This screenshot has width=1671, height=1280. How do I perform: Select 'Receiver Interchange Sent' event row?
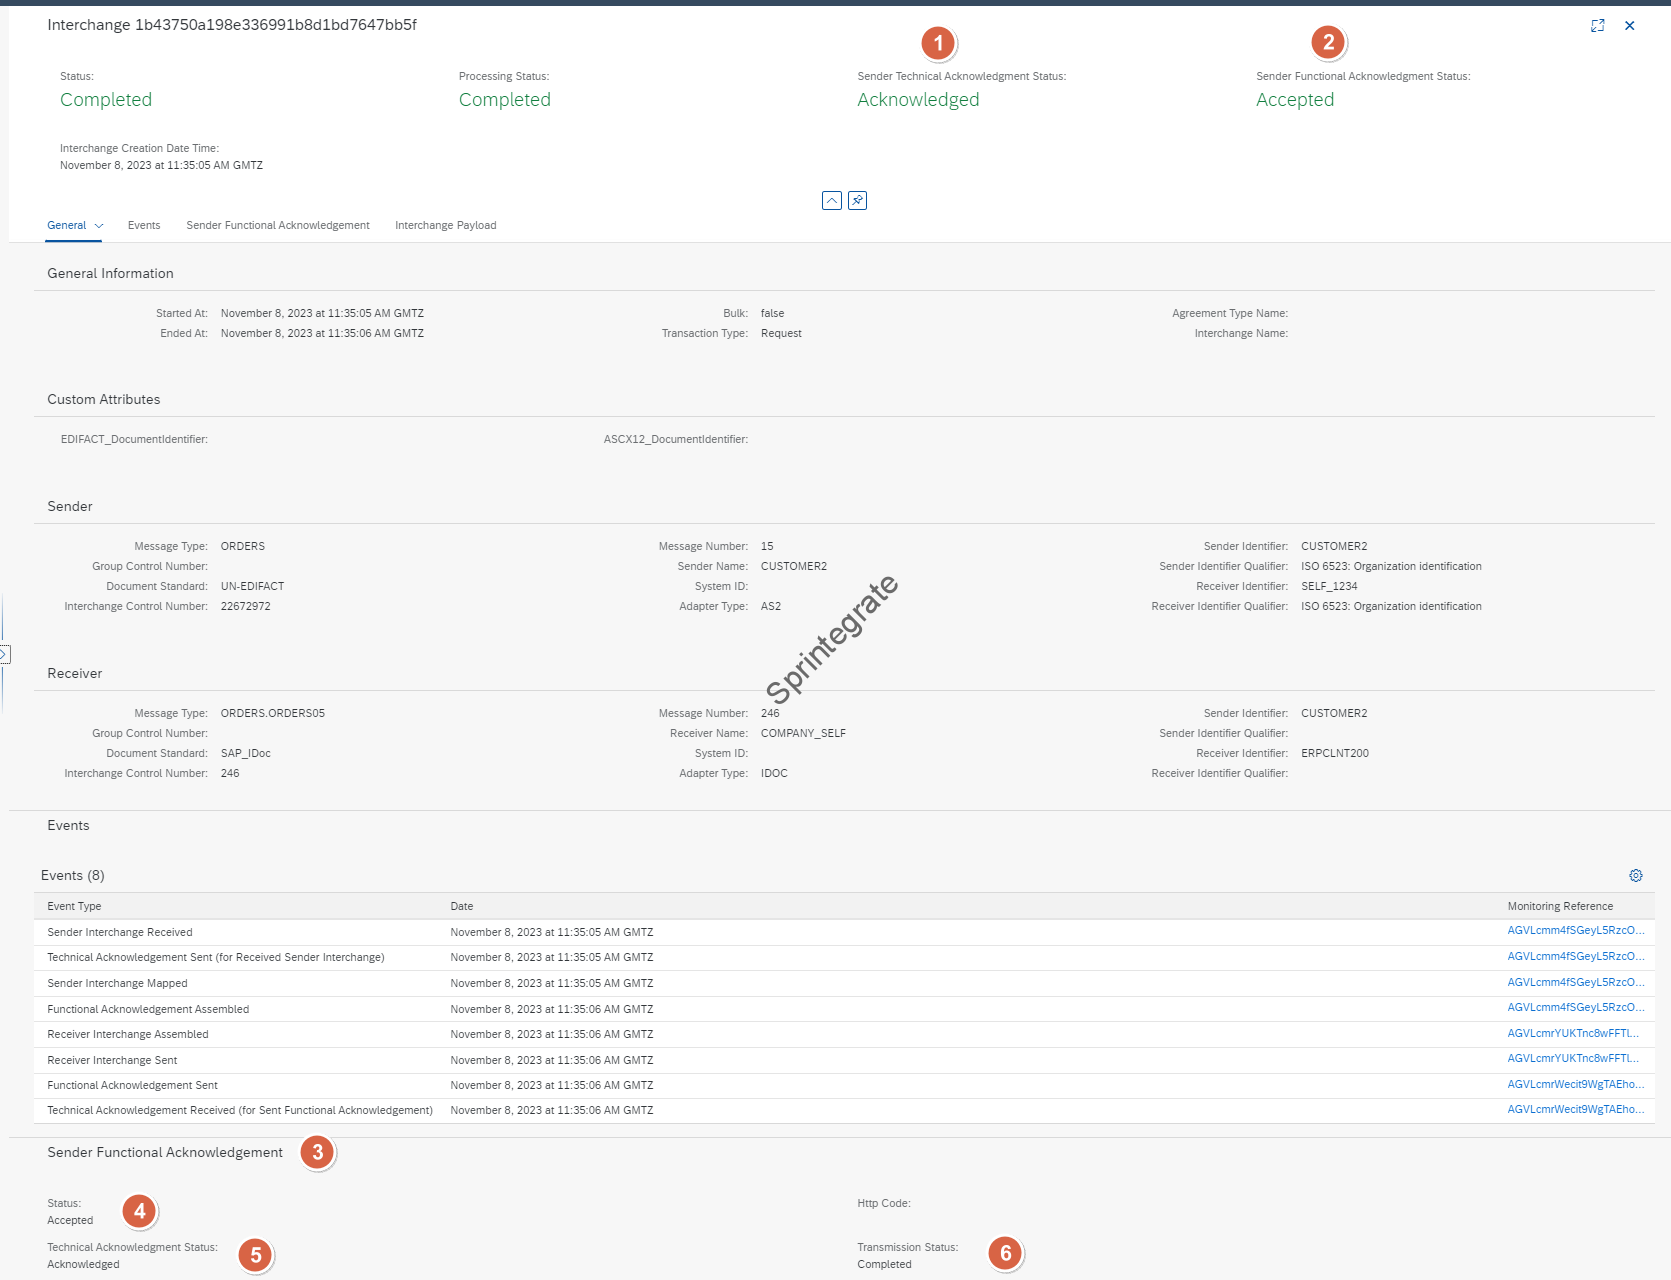pos(844,1061)
